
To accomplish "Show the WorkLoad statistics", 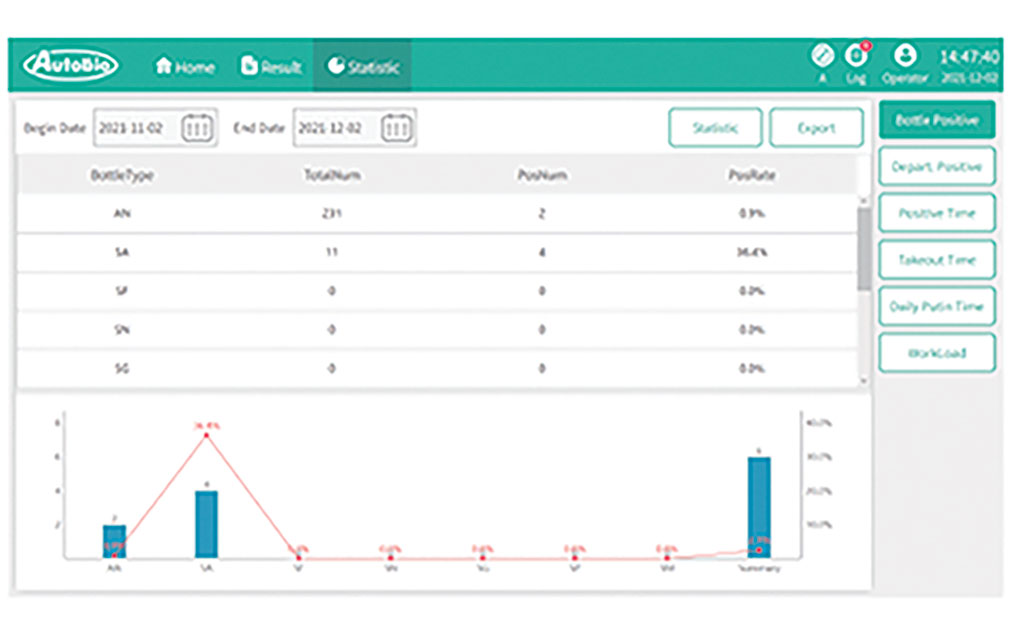I will (937, 353).
